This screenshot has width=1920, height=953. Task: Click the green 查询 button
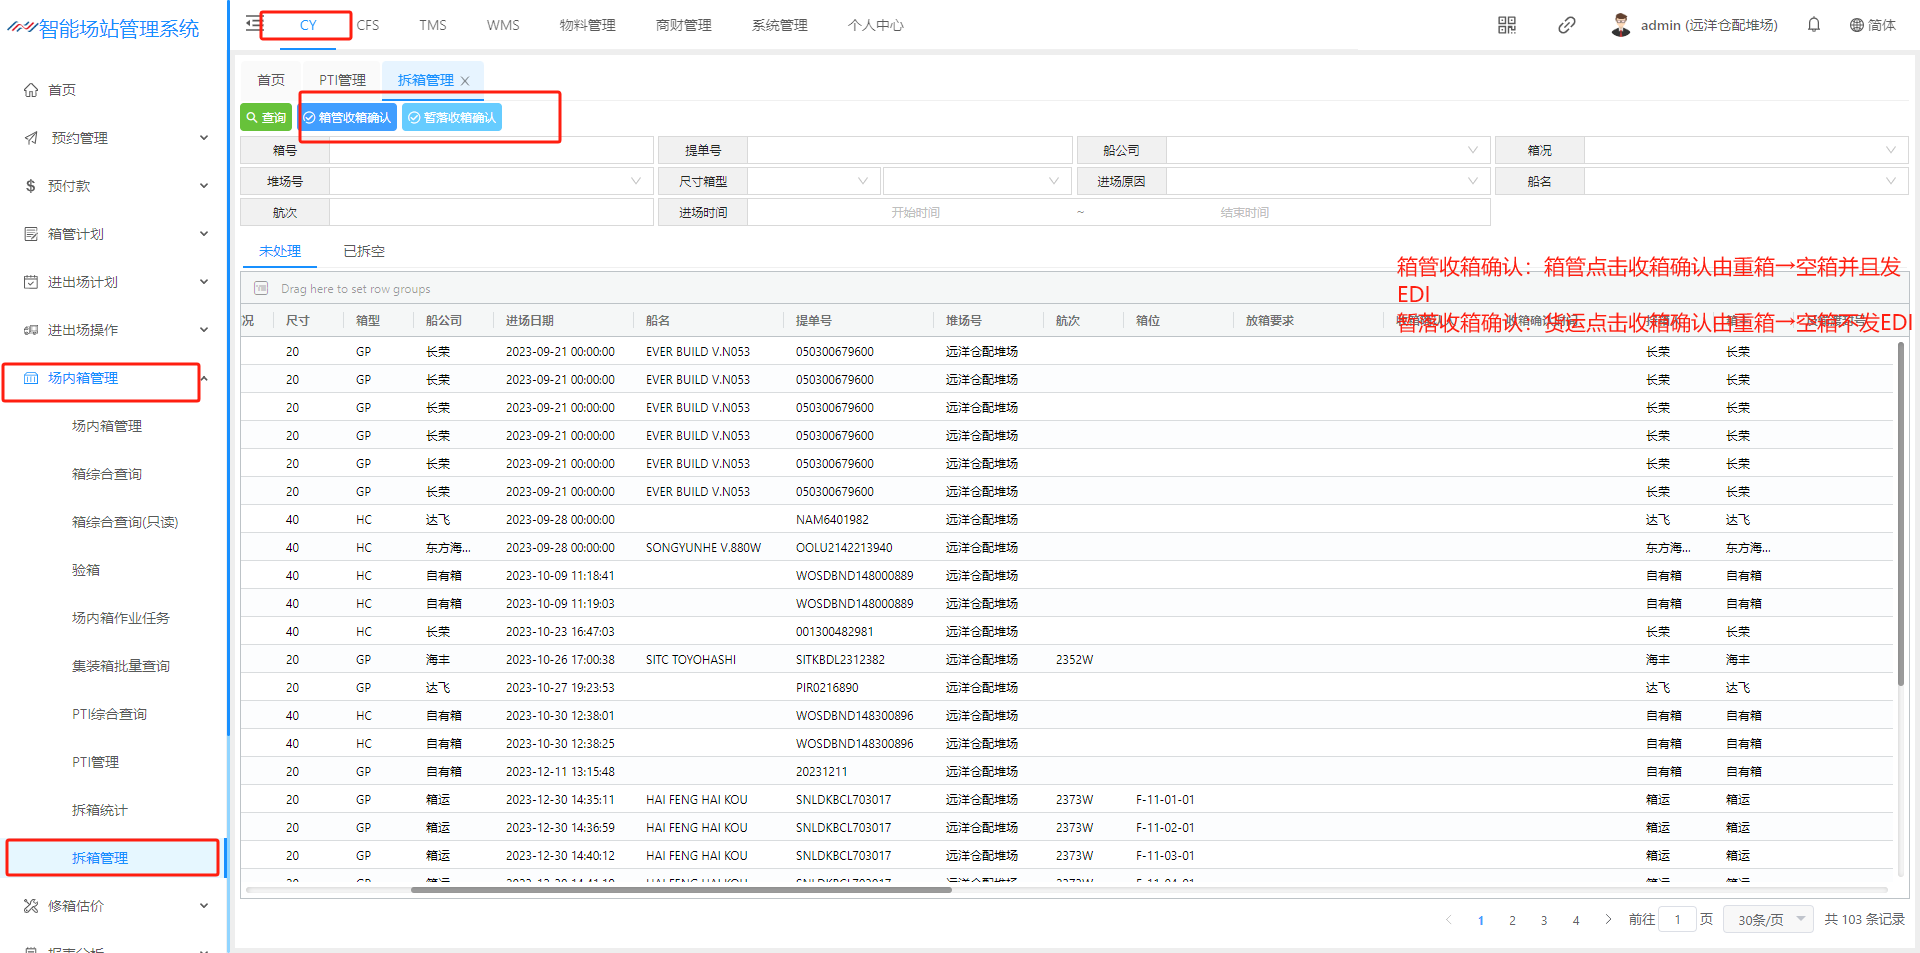coord(266,118)
